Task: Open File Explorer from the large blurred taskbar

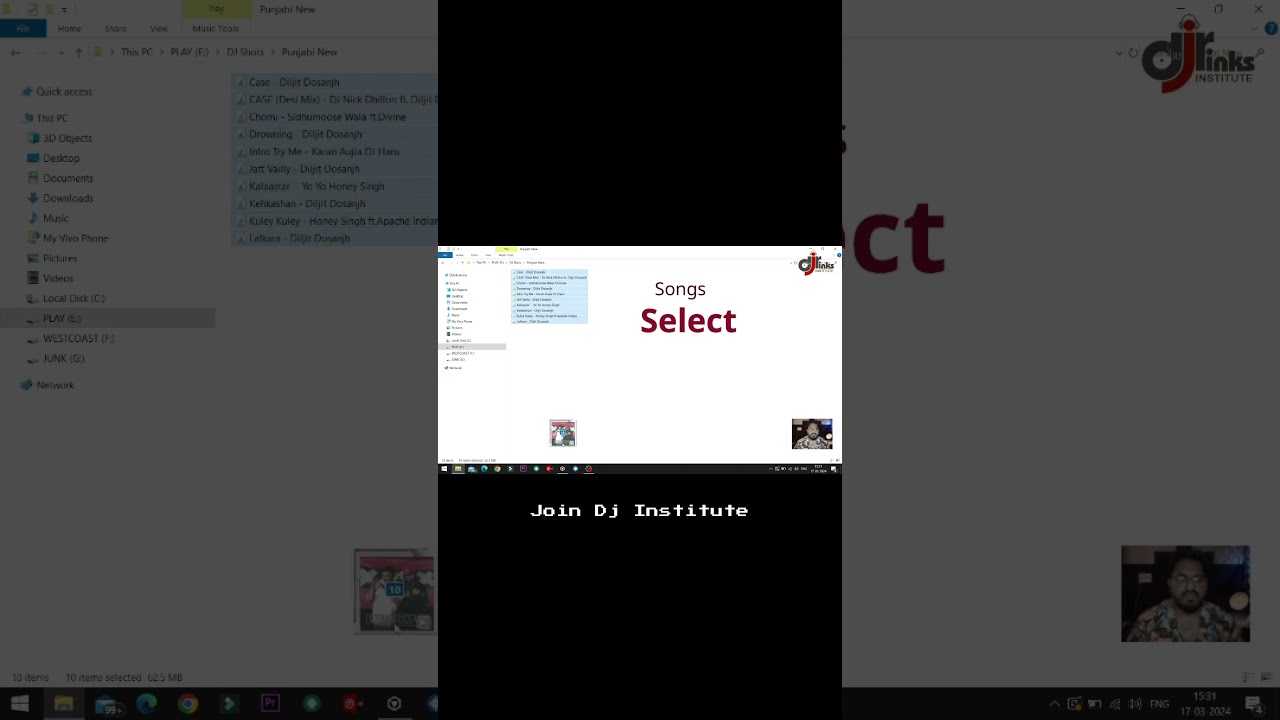Action: [63, 704]
